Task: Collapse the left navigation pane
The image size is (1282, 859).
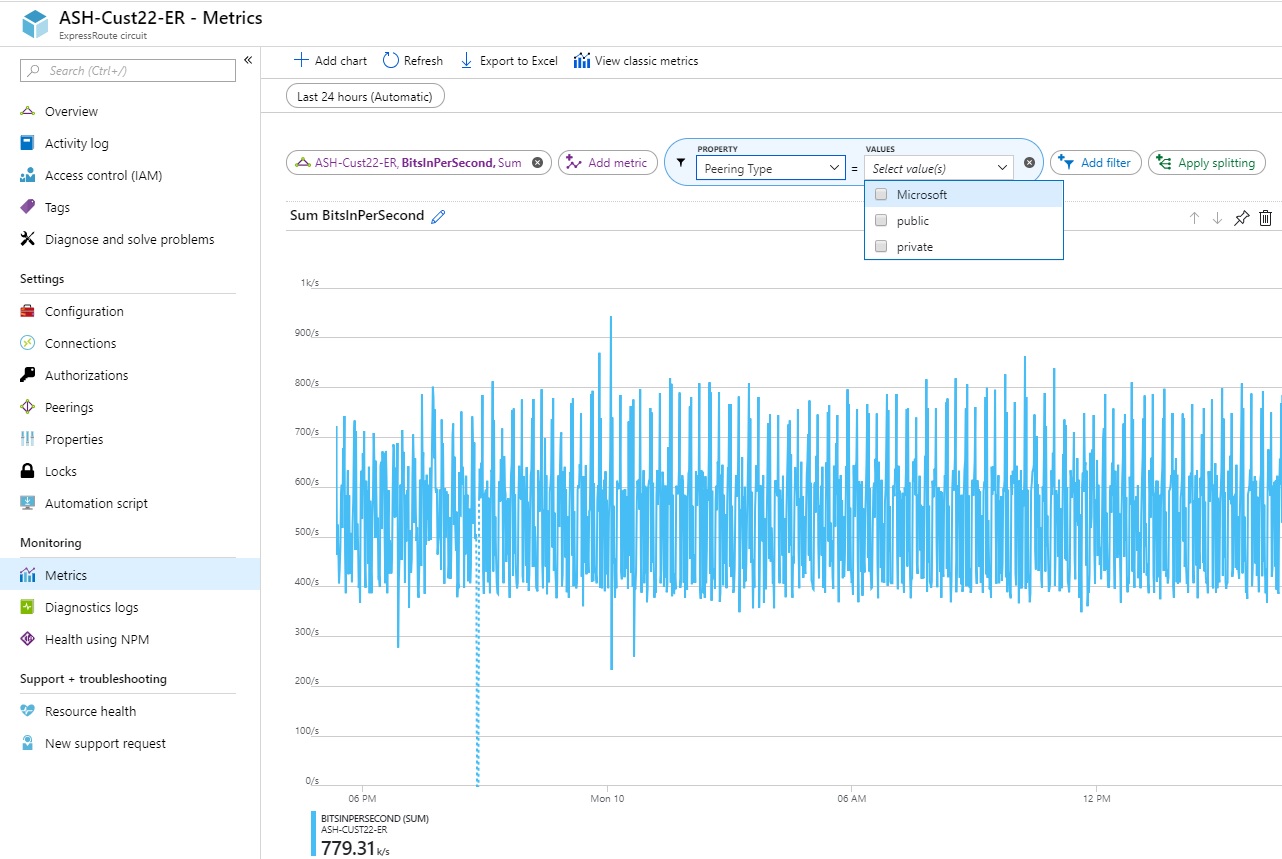Action: tap(248, 60)
